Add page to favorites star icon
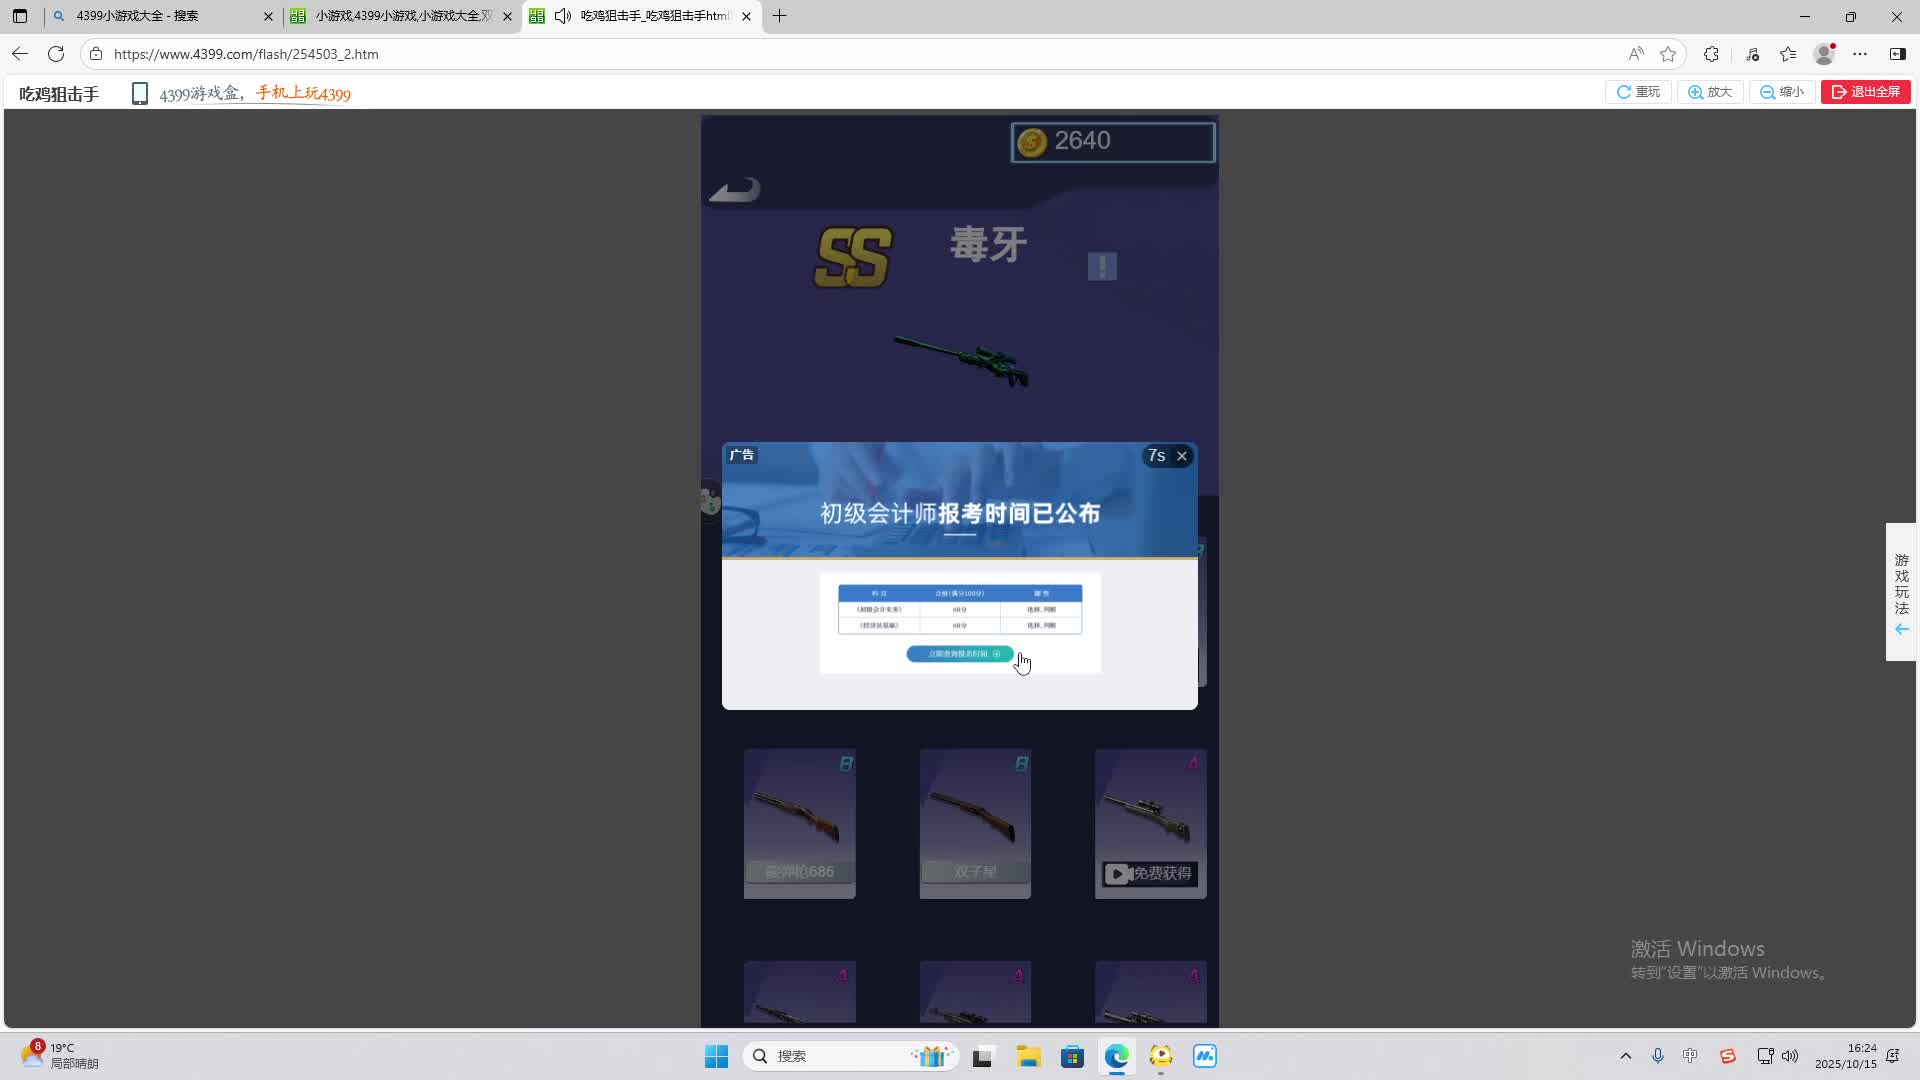Viewport: 1920px width, 1080px height. [x=1668, y=54]
